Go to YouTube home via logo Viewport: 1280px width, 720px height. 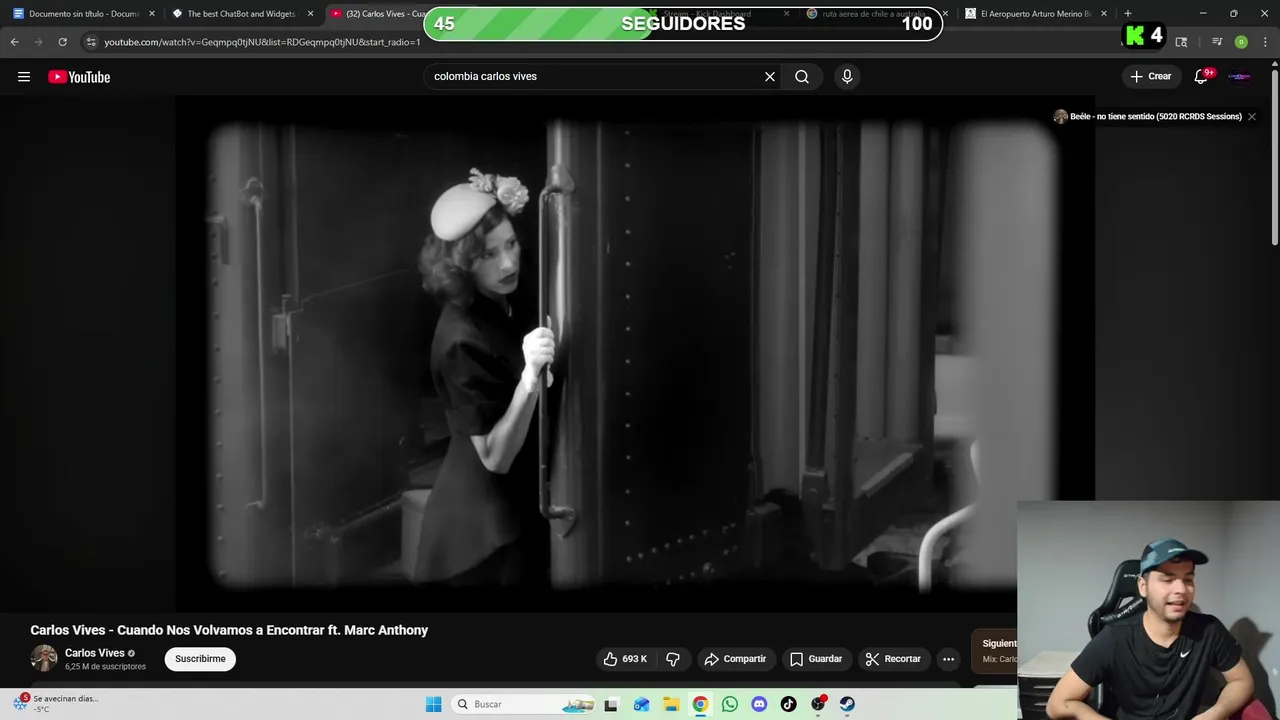tap(79, 77)
